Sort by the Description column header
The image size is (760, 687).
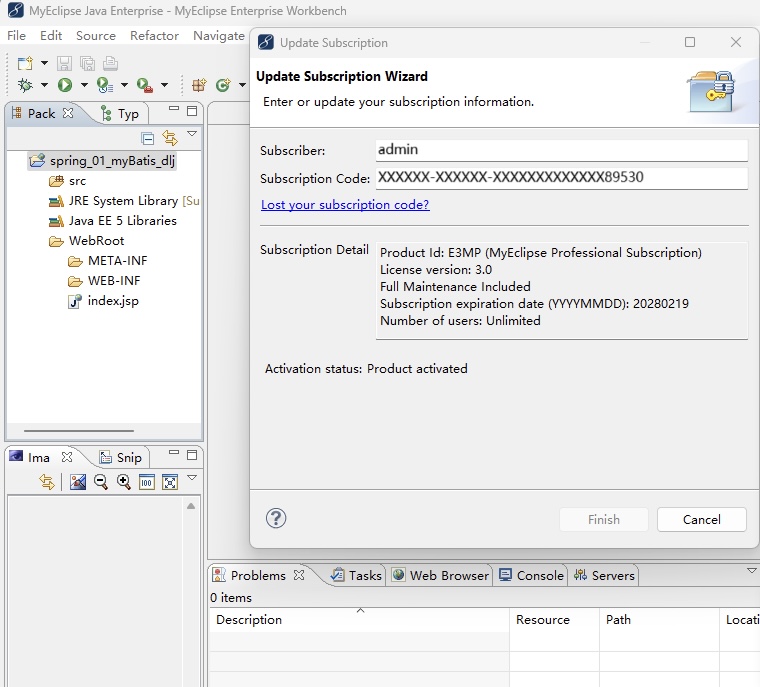click(359, 620)
